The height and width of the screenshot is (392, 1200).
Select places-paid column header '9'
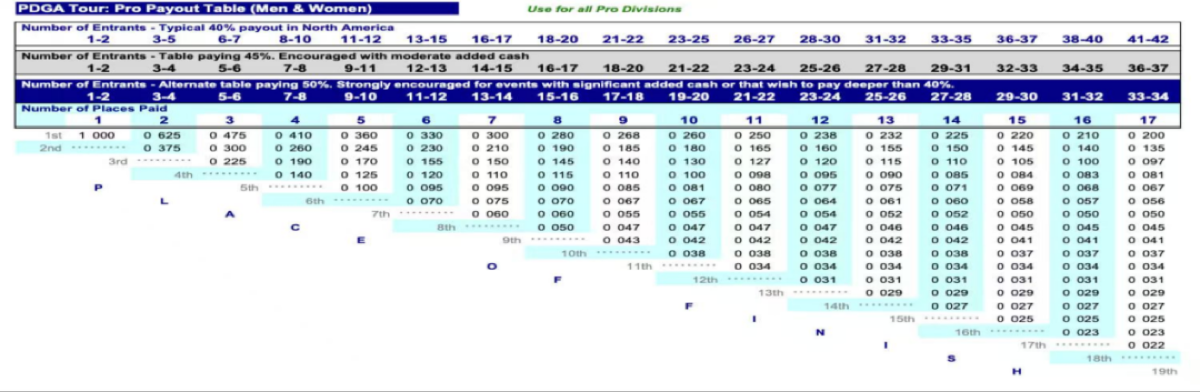tap(622, 120)
